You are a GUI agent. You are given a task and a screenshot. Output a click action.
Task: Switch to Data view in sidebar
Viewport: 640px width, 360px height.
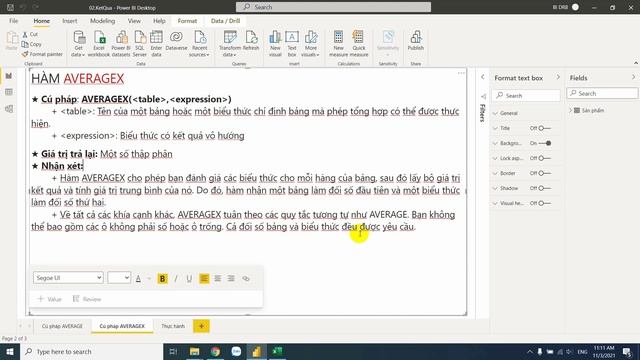click(9, 92)
